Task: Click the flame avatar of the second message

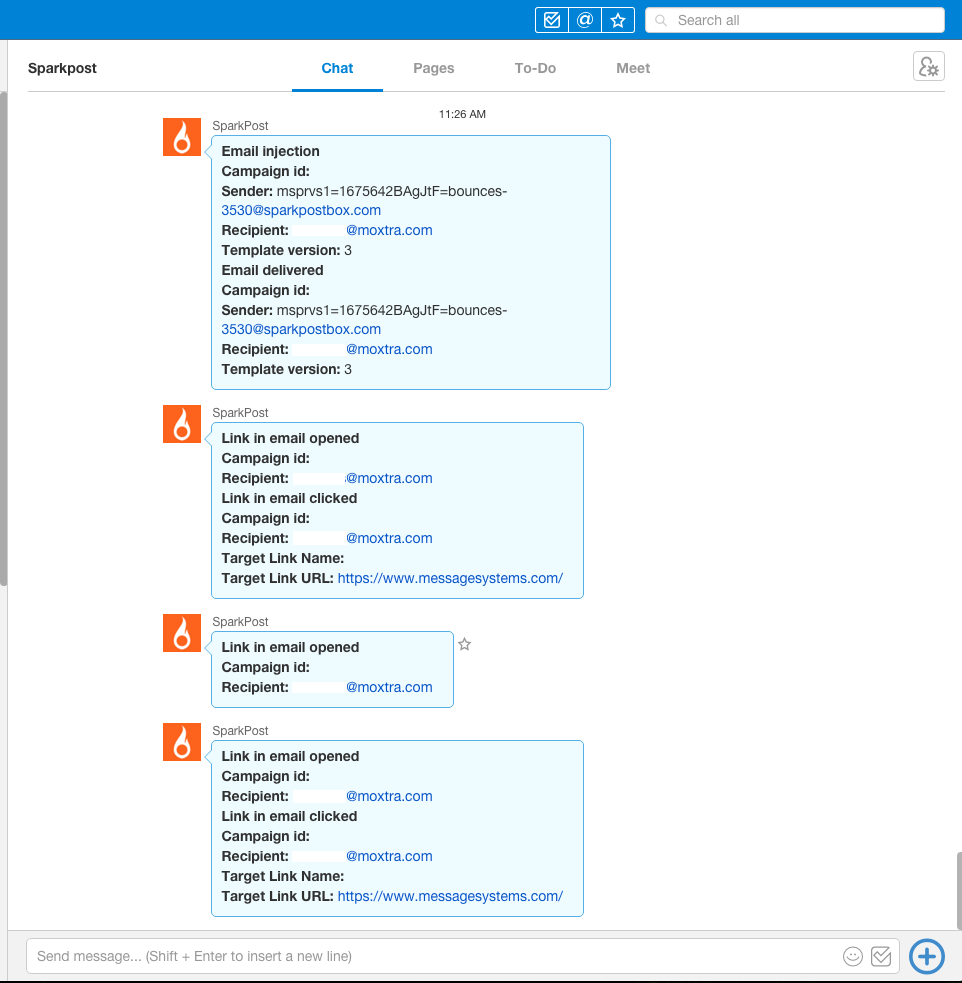Action: point(182,424)
